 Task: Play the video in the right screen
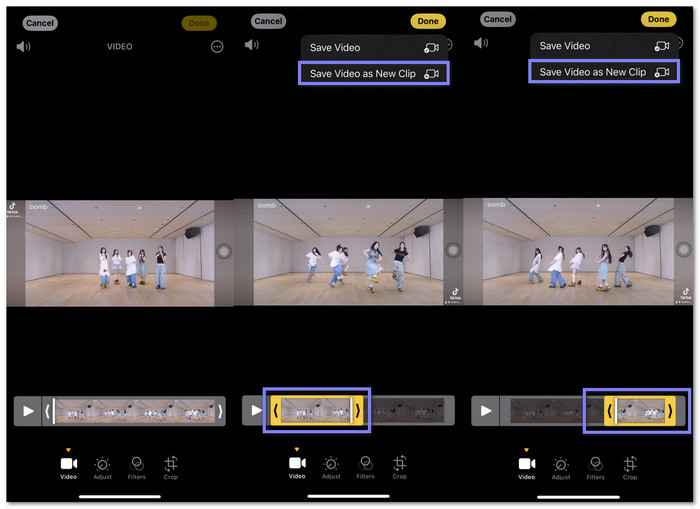pos(486,410)
